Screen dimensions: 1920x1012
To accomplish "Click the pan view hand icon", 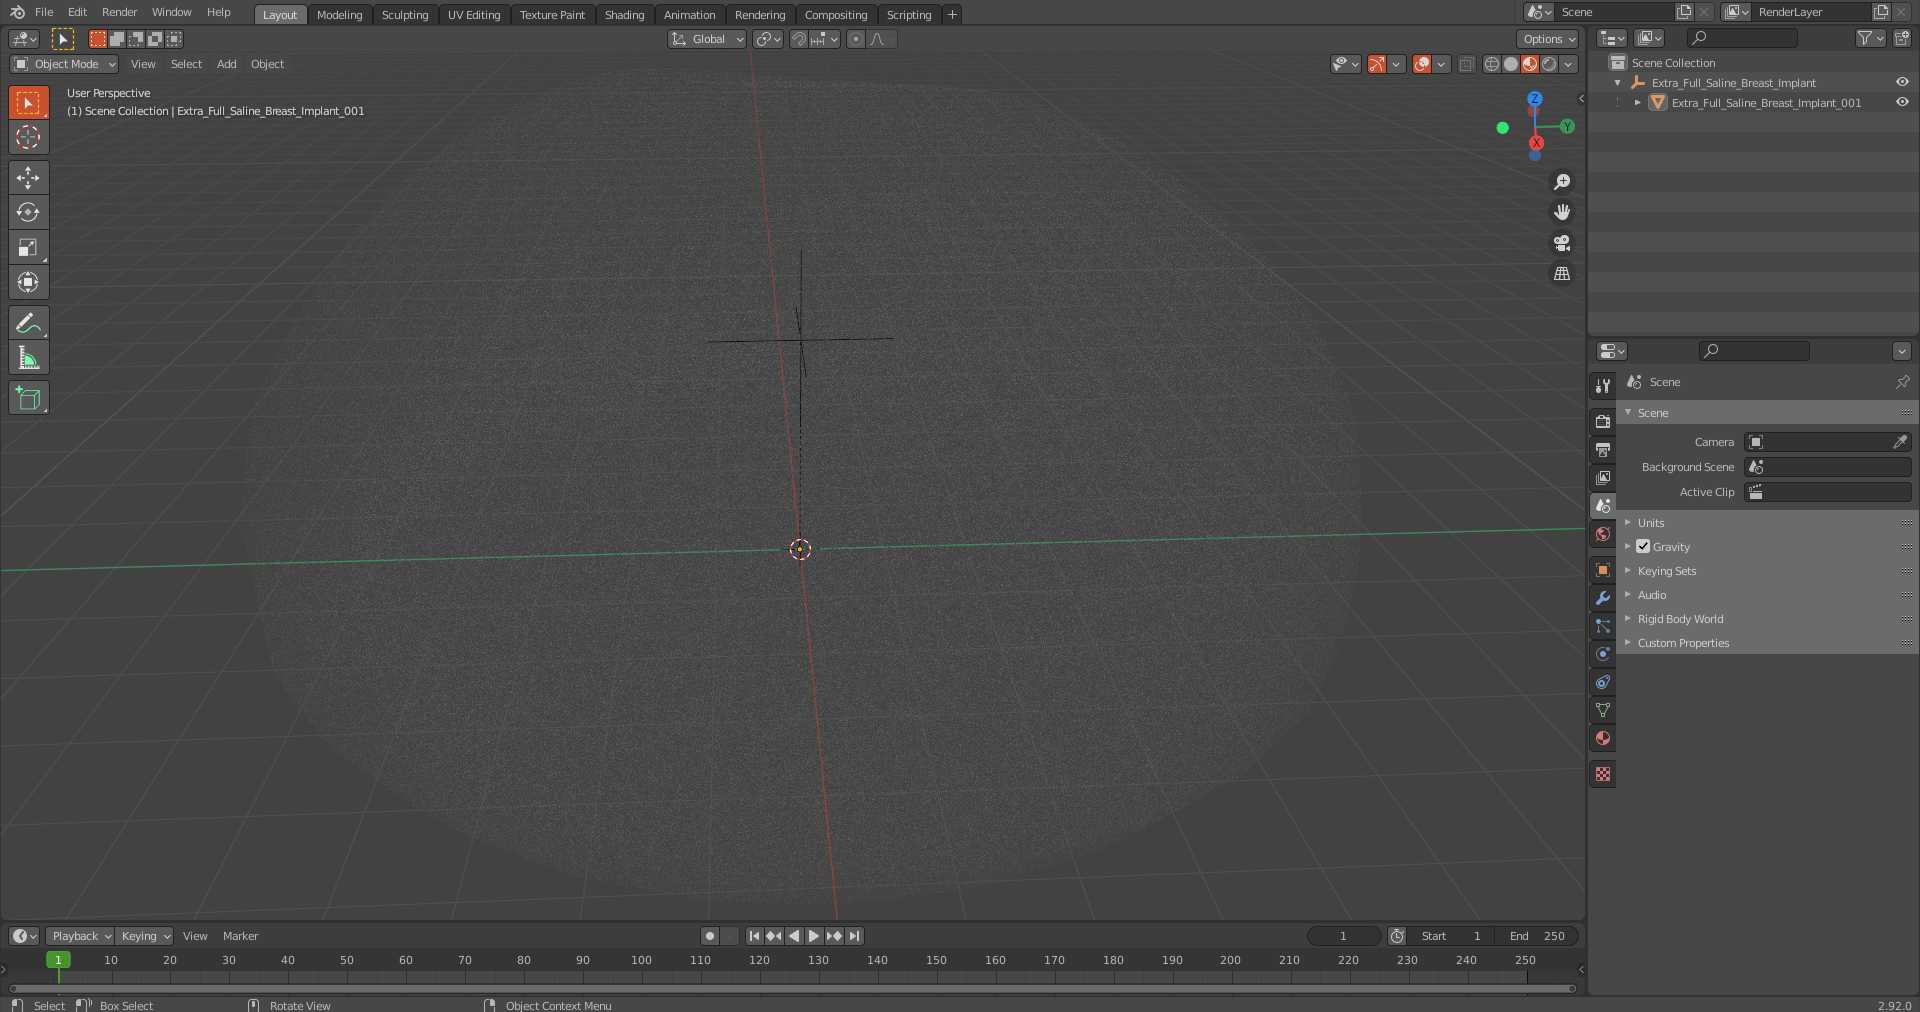I will click(1561, 212).
